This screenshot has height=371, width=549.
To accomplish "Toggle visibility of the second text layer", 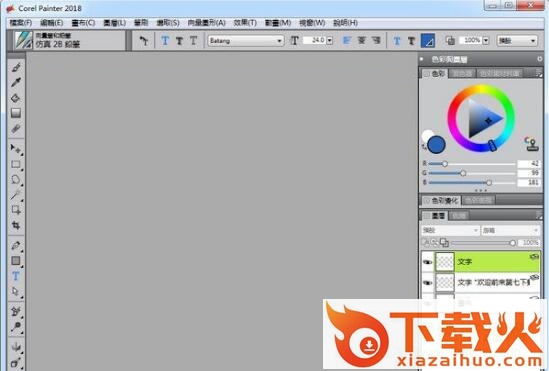I will pos(427,282).
